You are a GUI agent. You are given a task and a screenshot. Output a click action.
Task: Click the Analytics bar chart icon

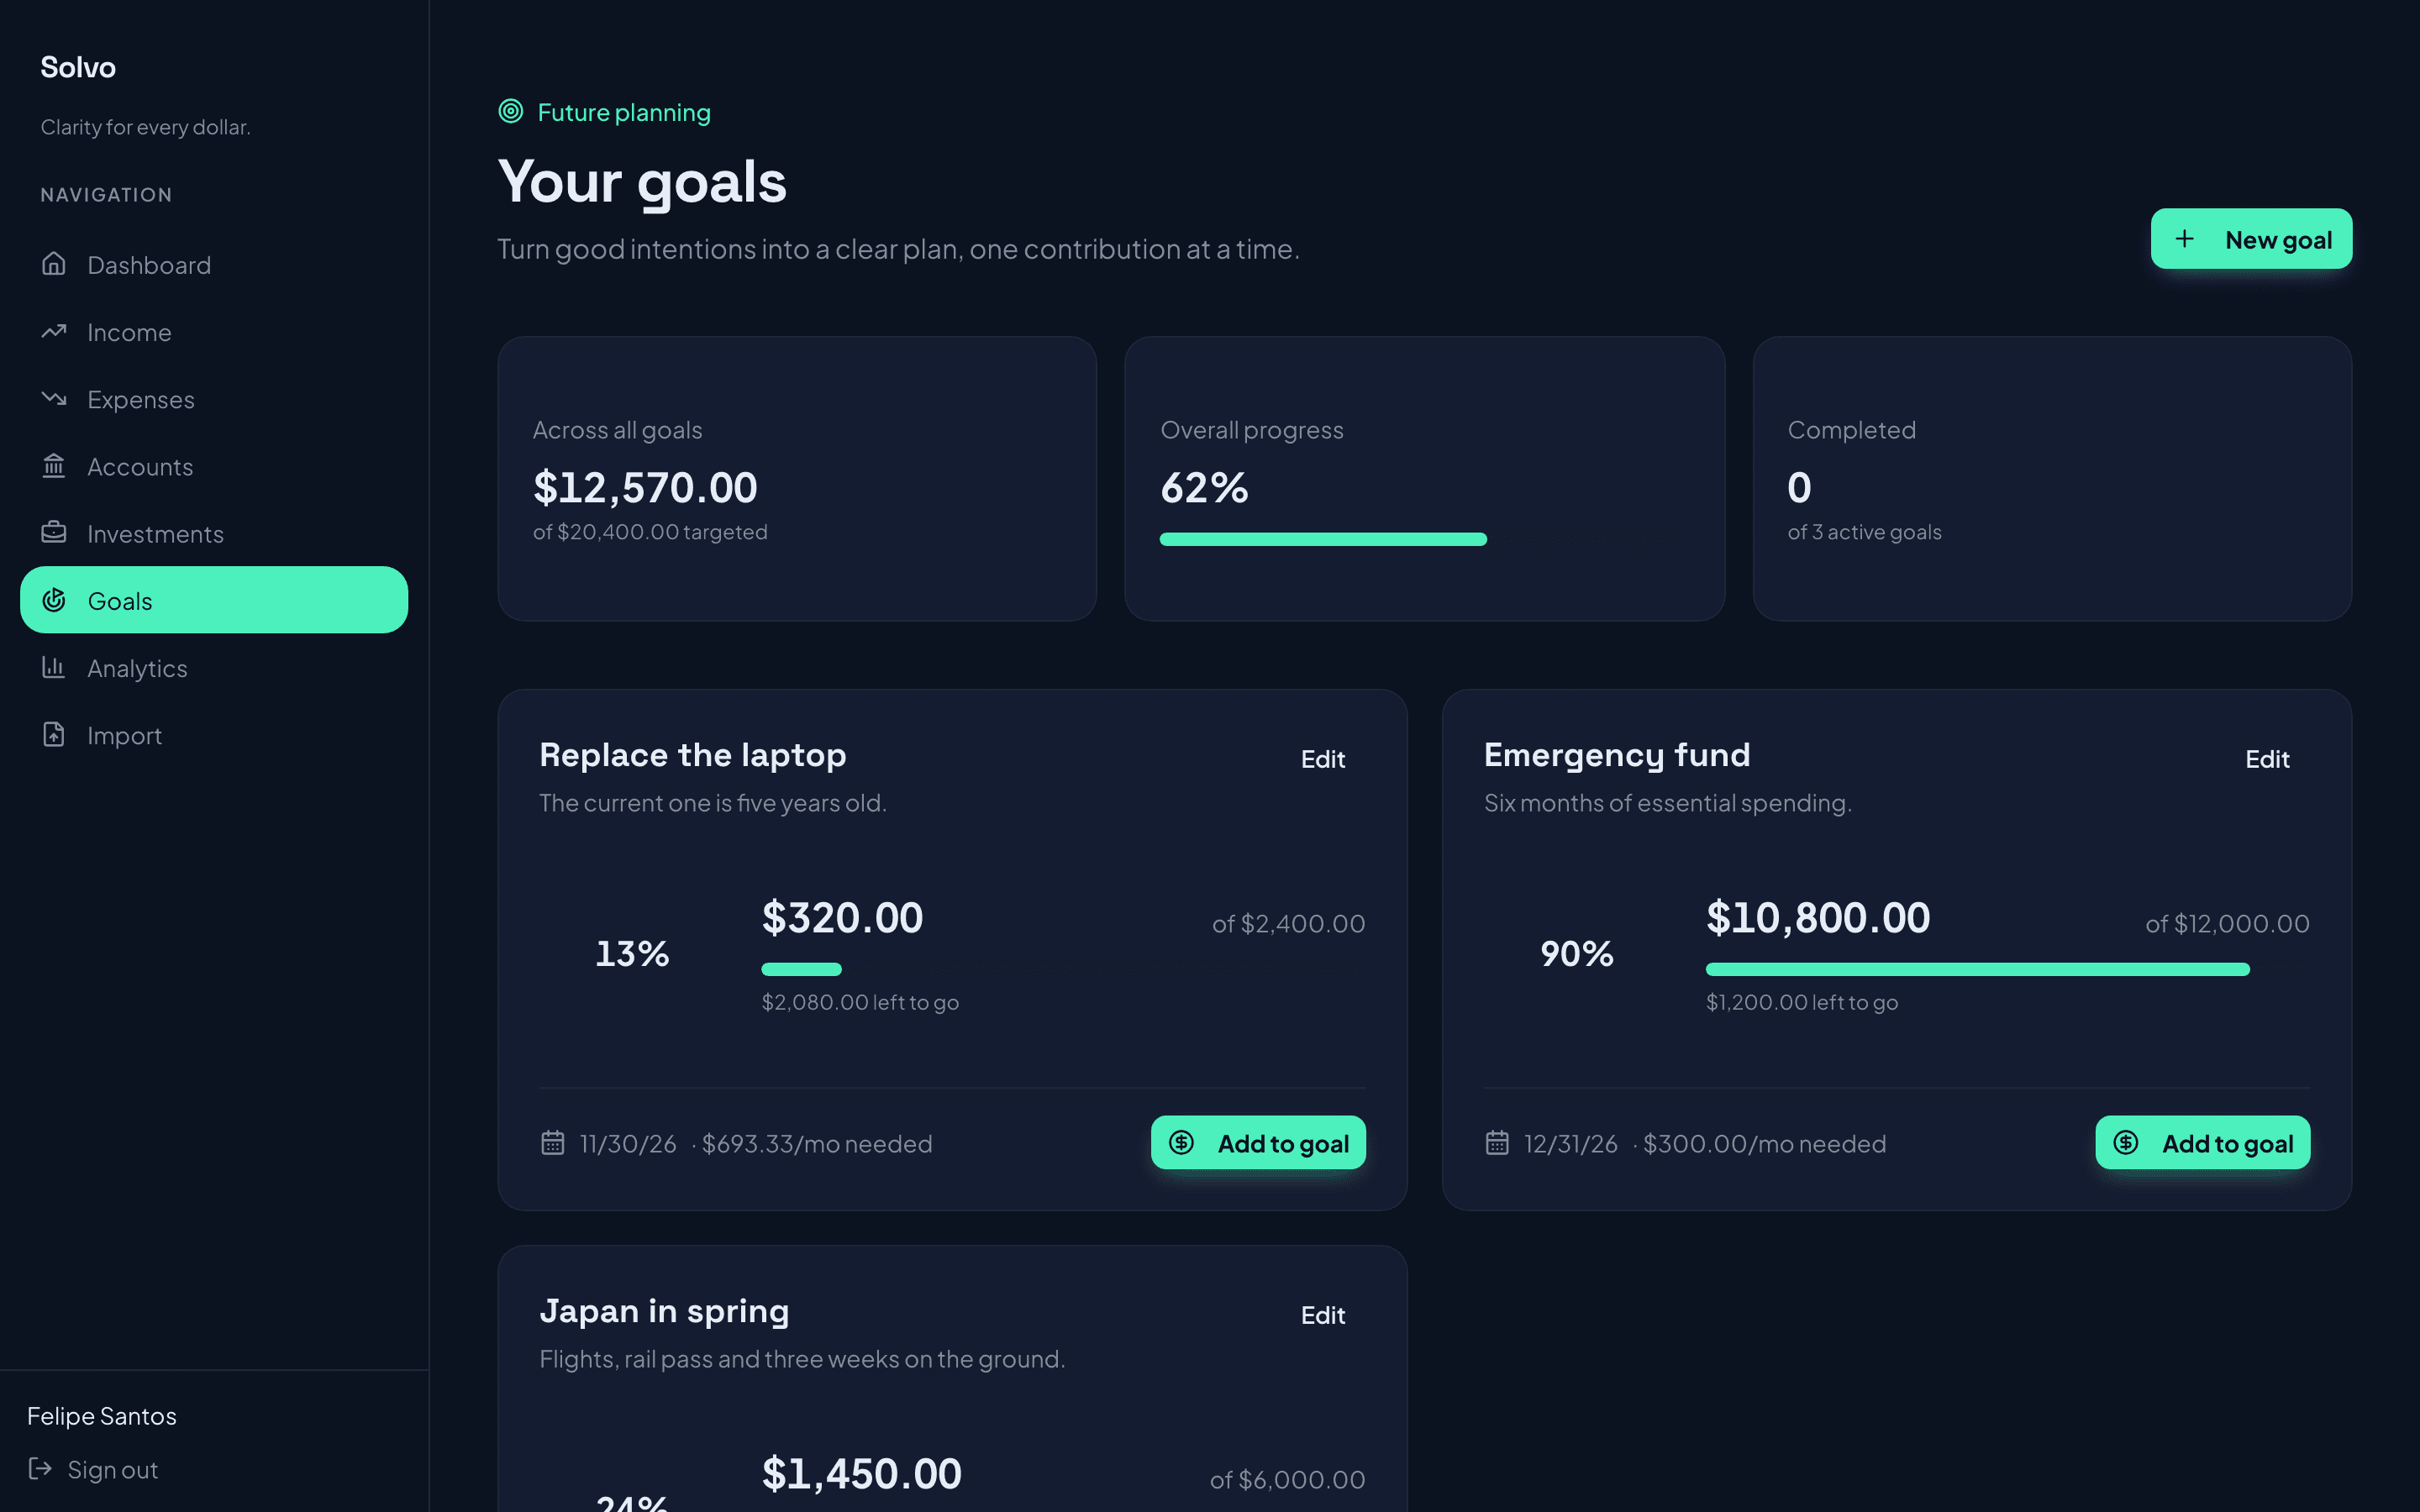coord(54,667)
